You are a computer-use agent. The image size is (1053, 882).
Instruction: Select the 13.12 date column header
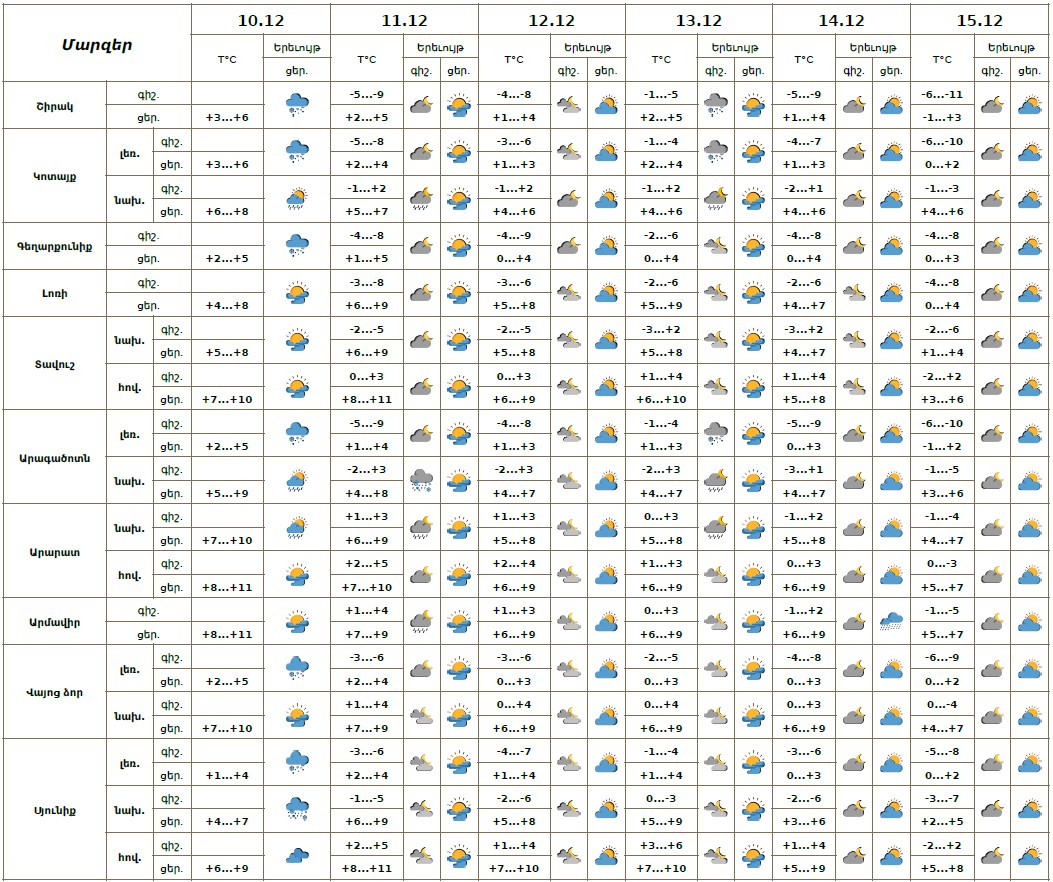699,20
